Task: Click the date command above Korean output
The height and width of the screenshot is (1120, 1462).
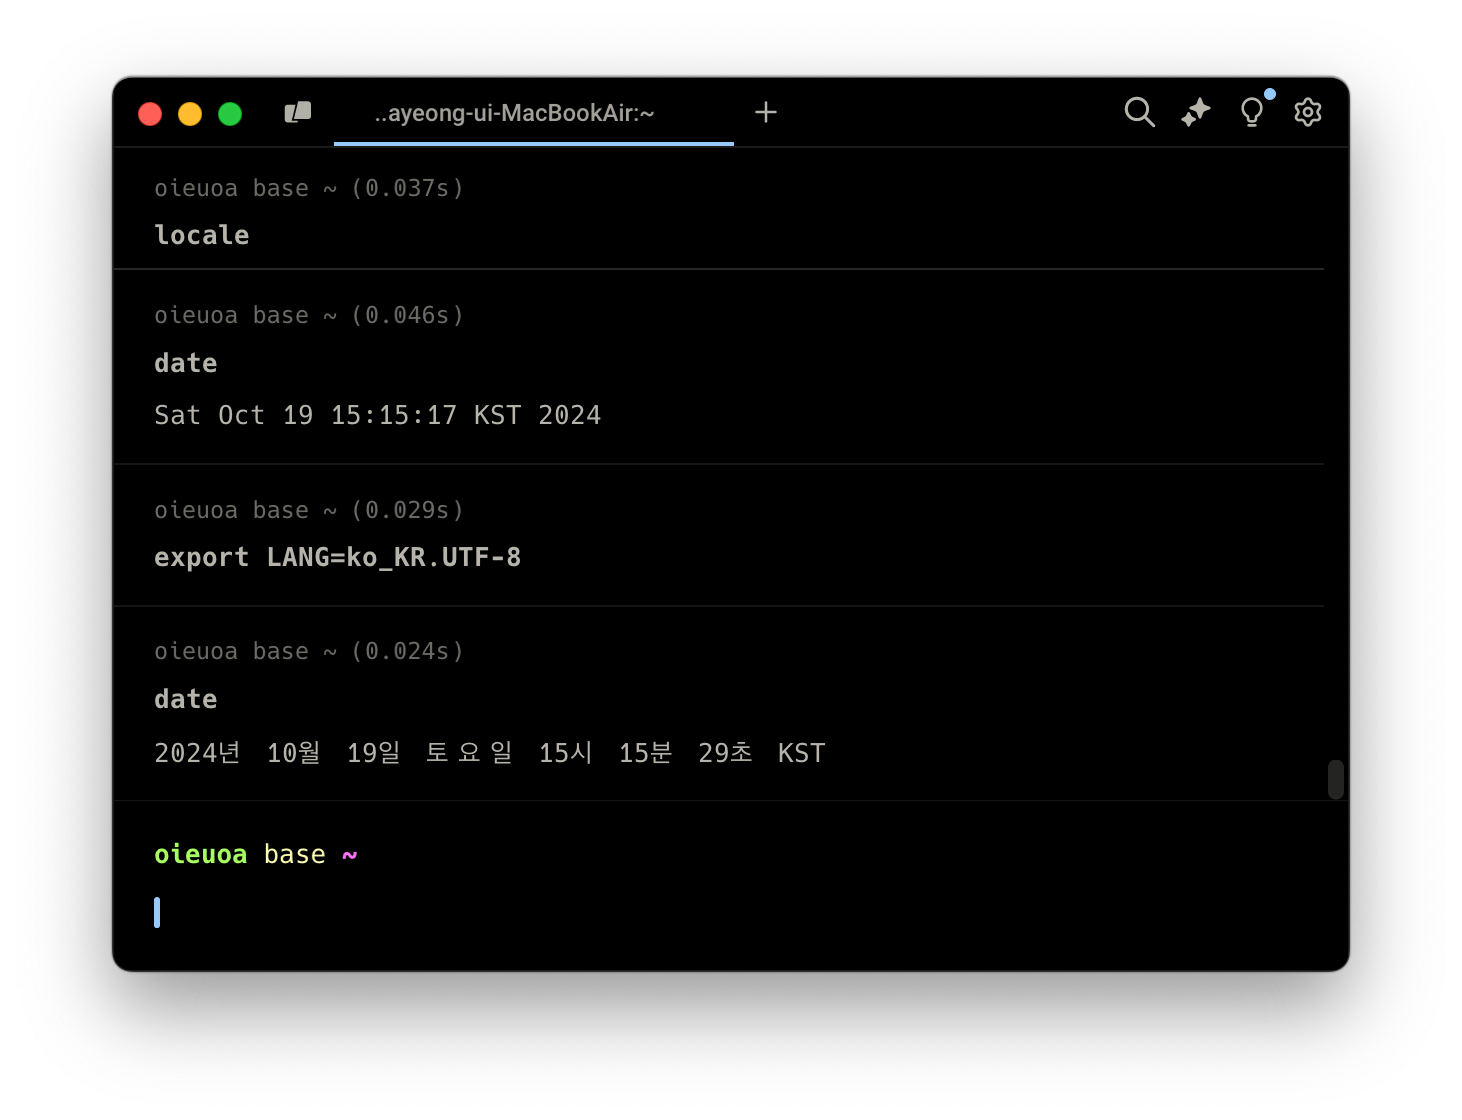Action: 186,699
